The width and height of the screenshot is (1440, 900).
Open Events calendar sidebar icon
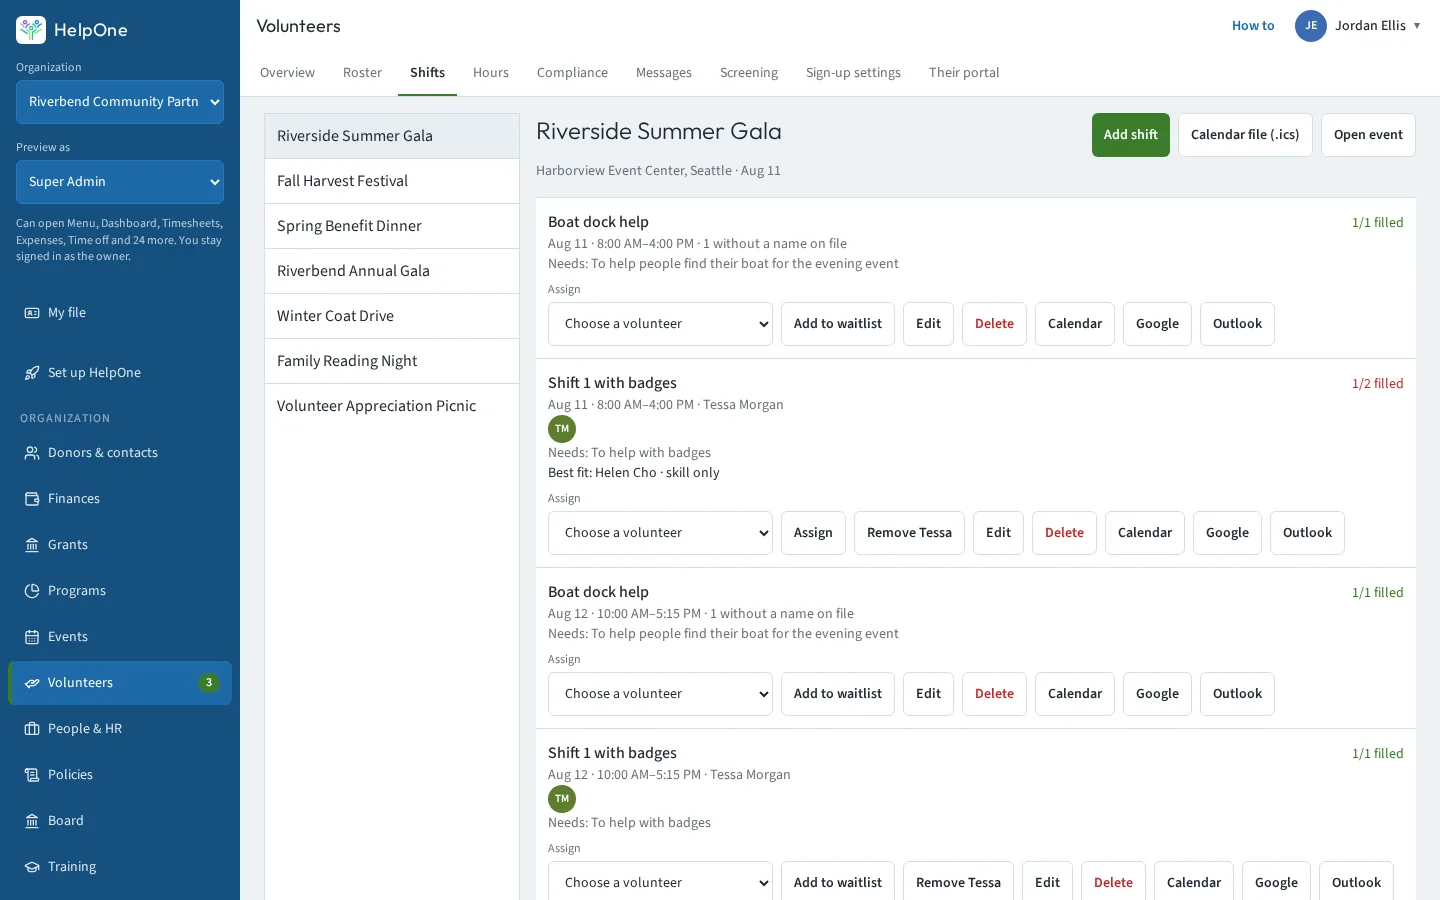[x=32, y=637]
